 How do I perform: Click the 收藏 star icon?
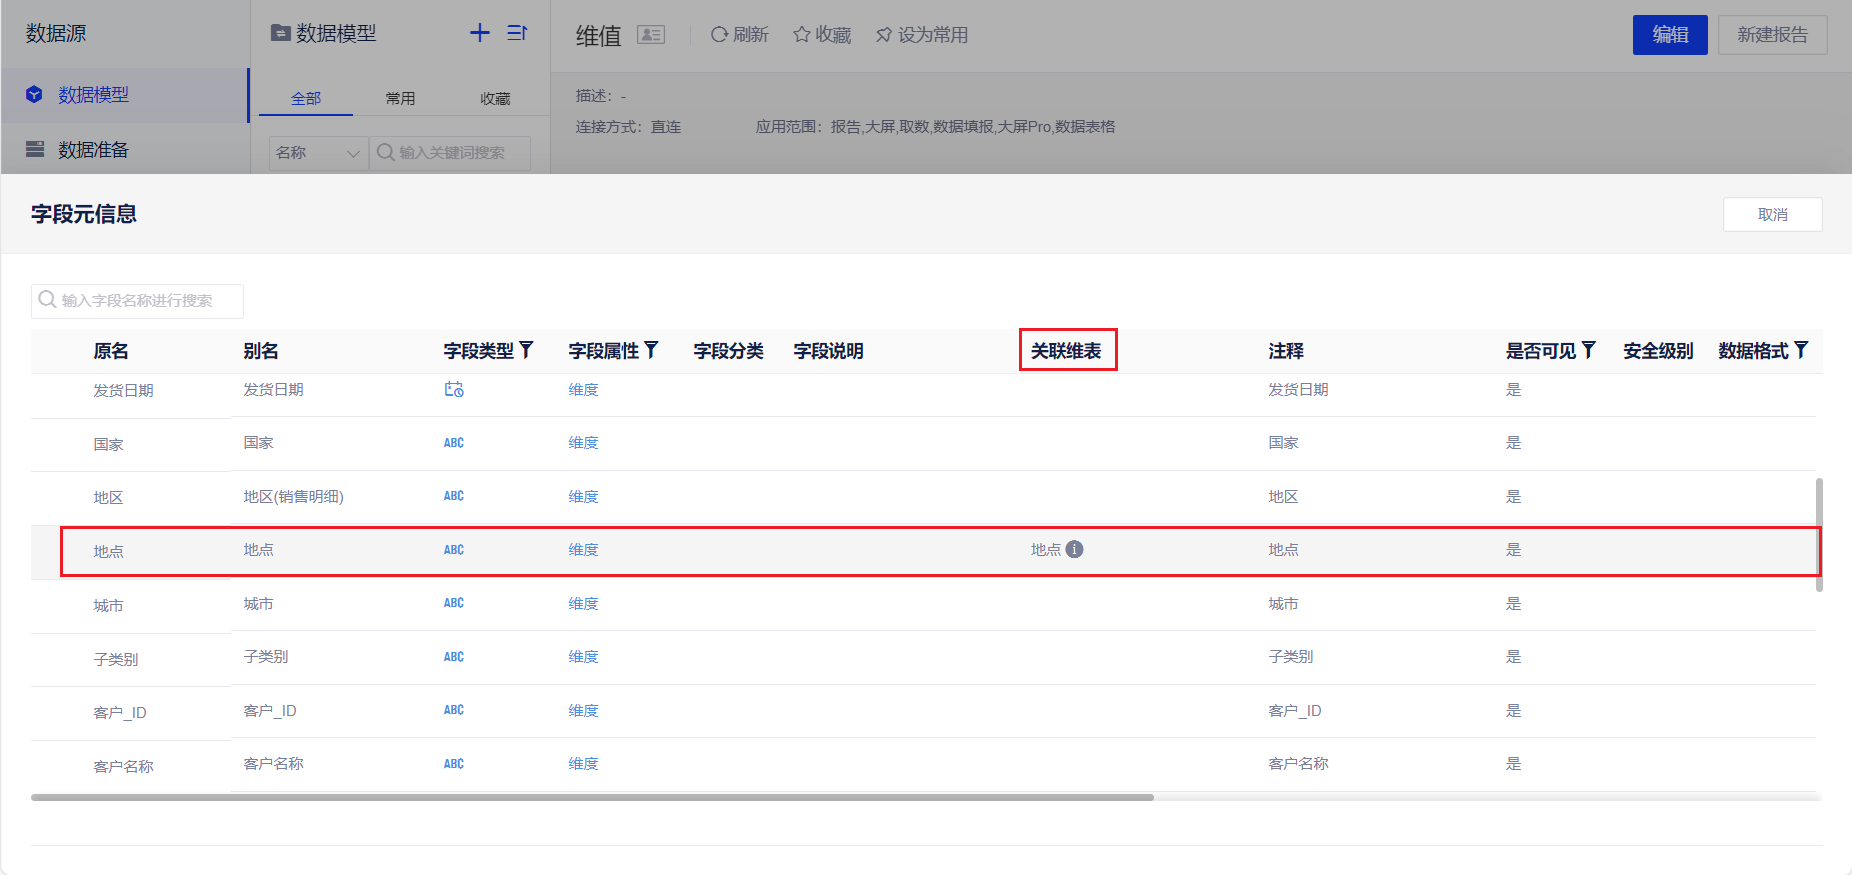801,35
